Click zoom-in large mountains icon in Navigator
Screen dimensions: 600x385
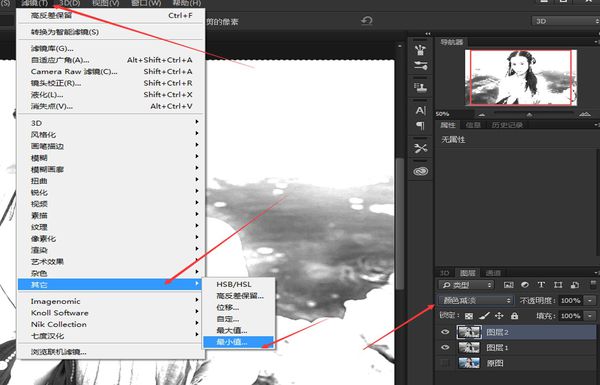click(x=584, y=114)
